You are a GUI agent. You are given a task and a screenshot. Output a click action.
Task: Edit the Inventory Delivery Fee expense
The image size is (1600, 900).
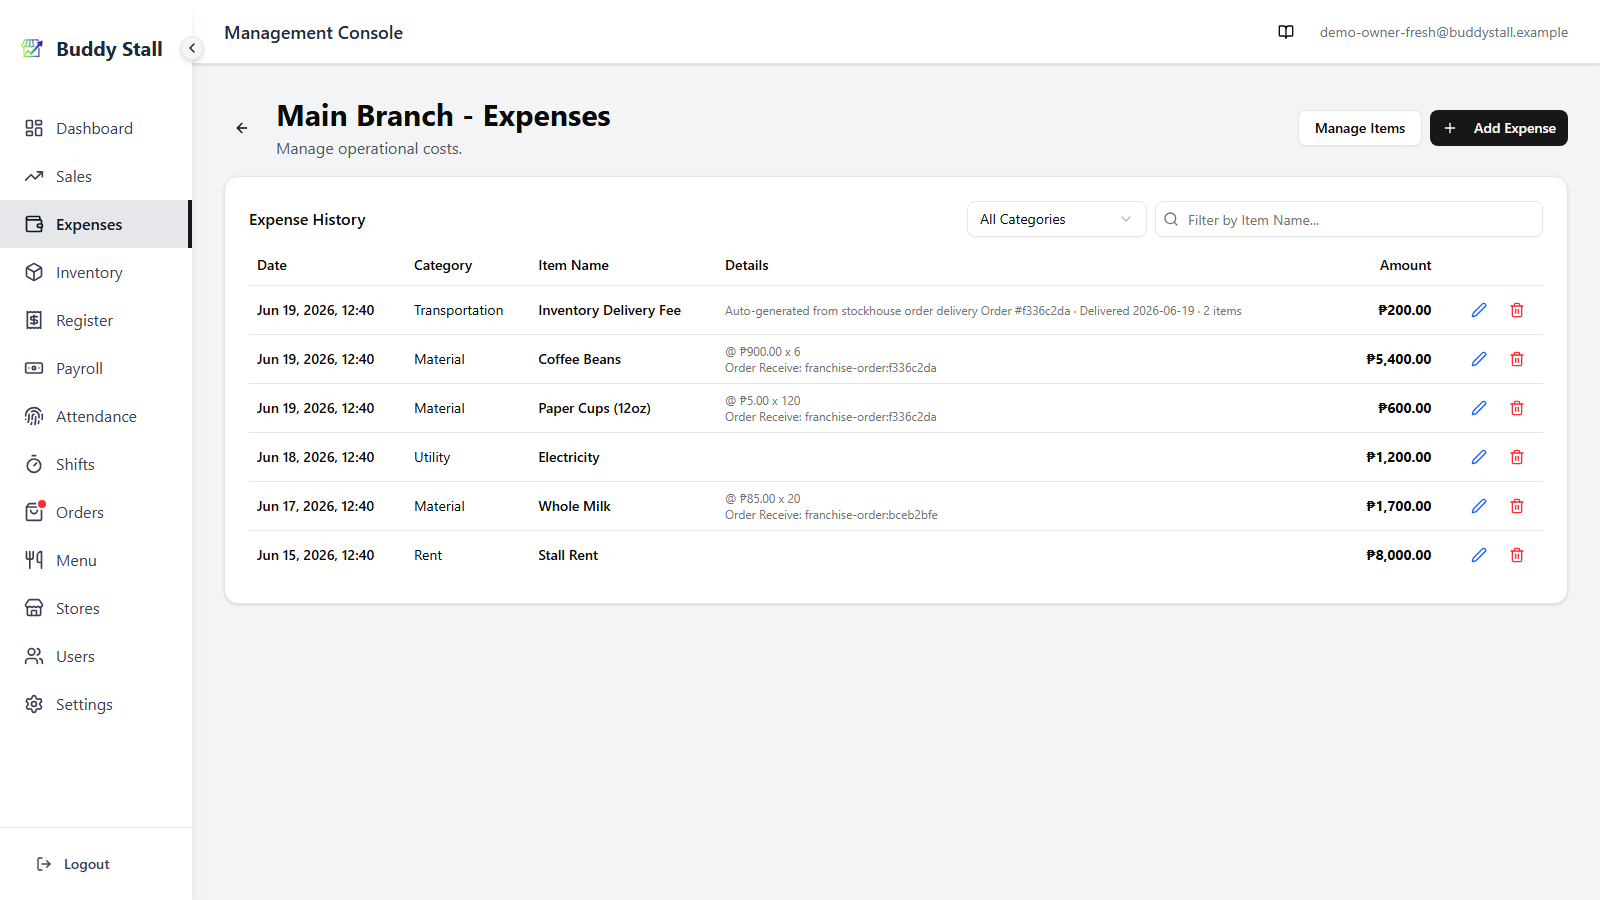(x=1479, y=310)
